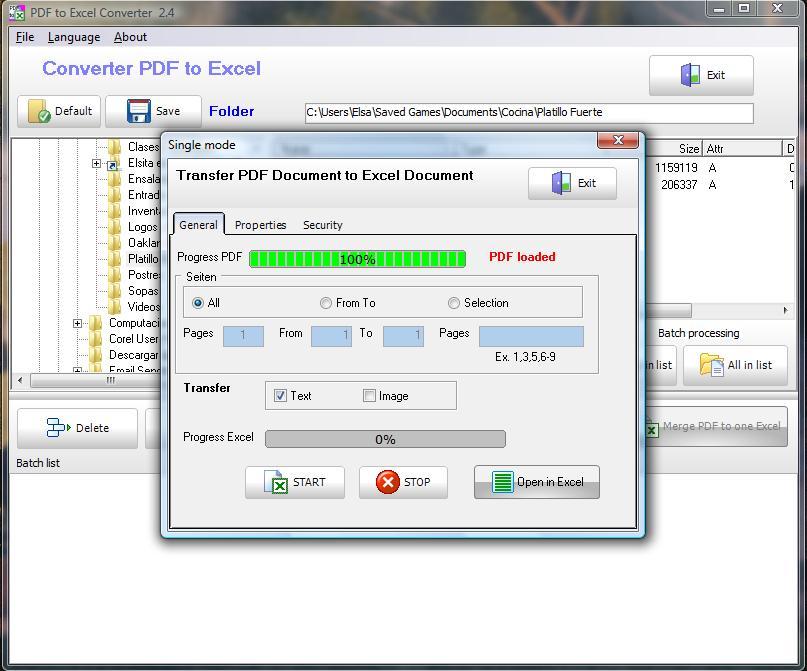Select the Videos folder in tree

tap(144, 307)
